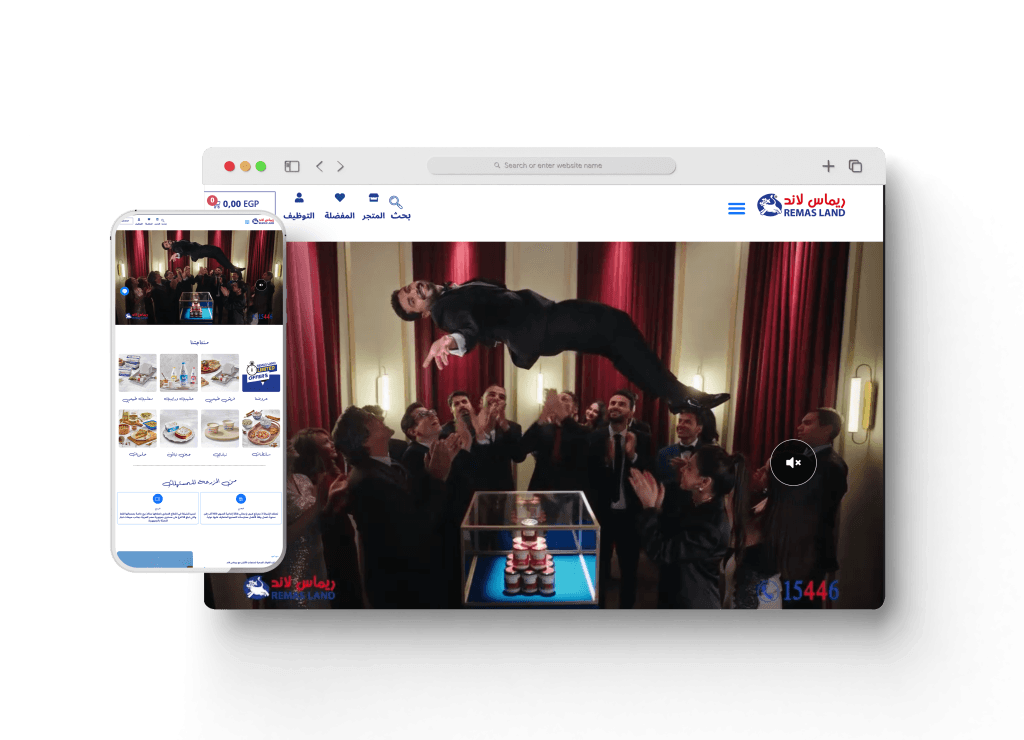Go back using the browser back arrow
The width and height of the screenshot is (1024, 740).
(319, 166)
